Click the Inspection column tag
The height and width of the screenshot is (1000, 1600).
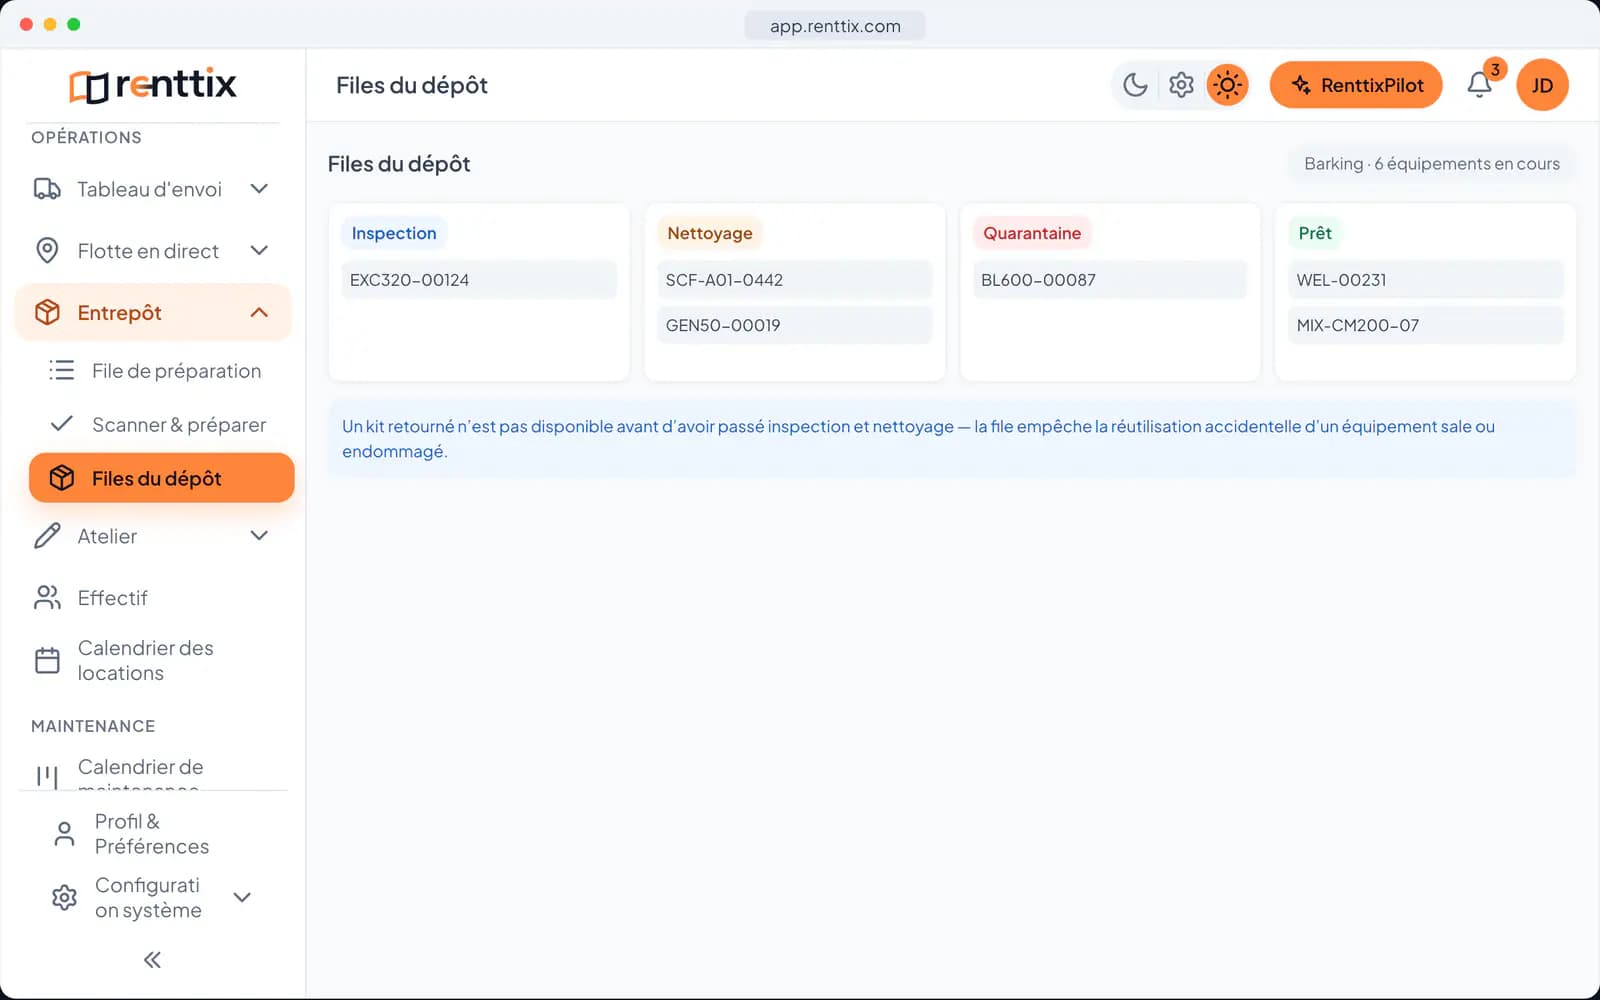394,233
